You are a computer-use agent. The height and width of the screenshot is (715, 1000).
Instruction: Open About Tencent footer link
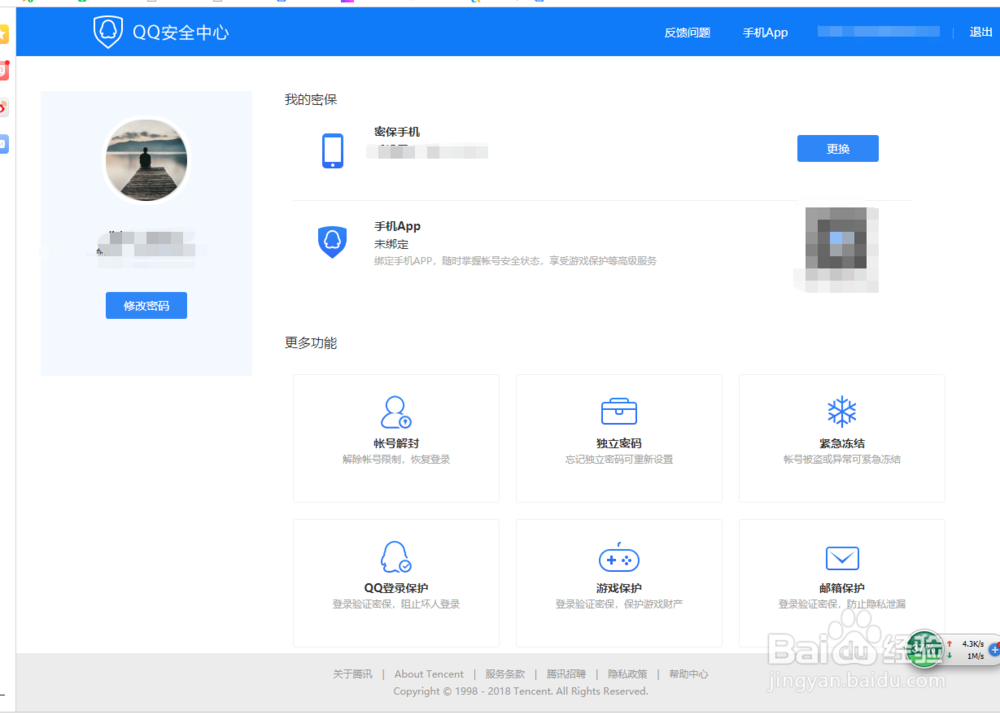pyautogui.click(x=429, y=674)
